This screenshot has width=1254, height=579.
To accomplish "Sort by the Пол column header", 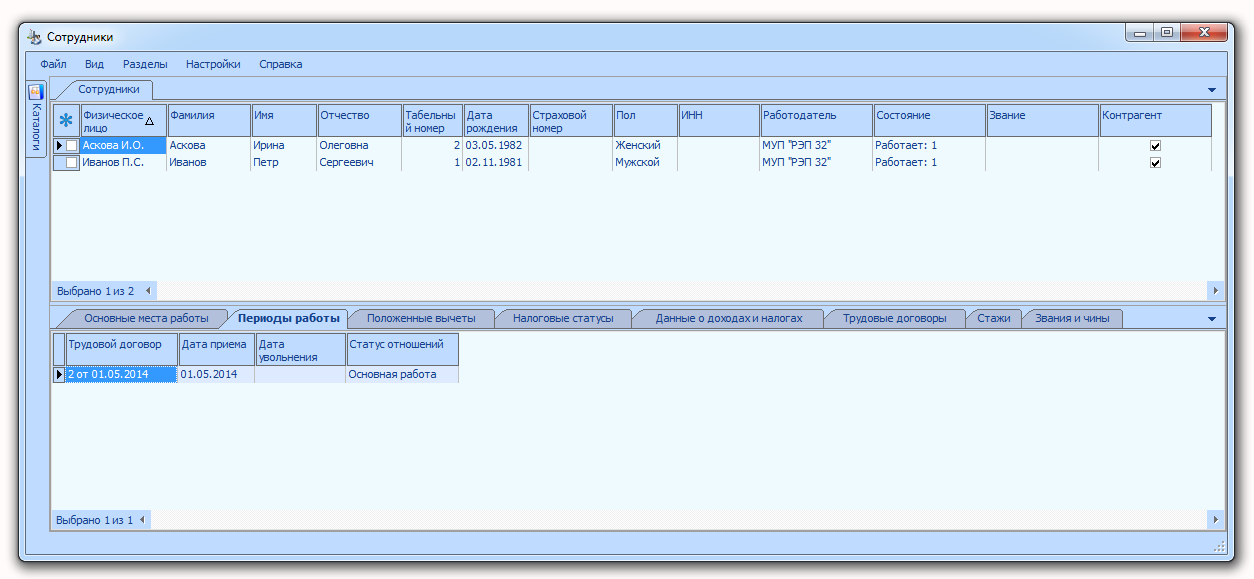I will (646, 120).
